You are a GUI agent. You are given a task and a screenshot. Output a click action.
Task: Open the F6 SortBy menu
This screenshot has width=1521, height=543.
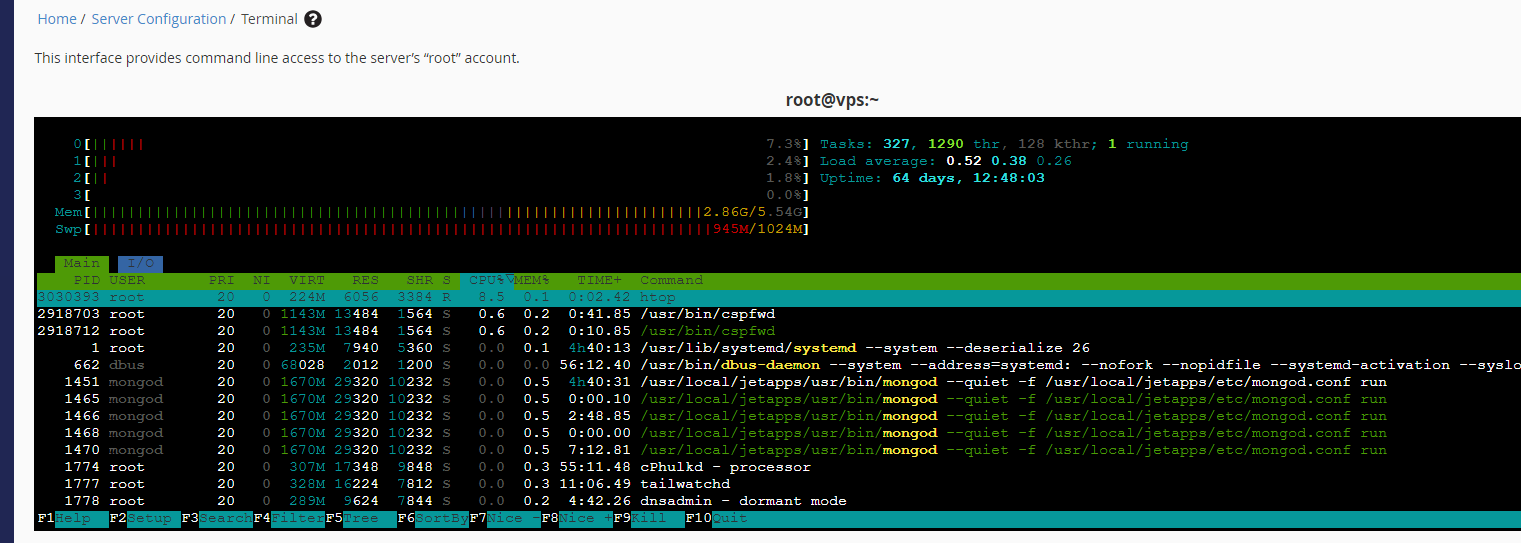433,518
